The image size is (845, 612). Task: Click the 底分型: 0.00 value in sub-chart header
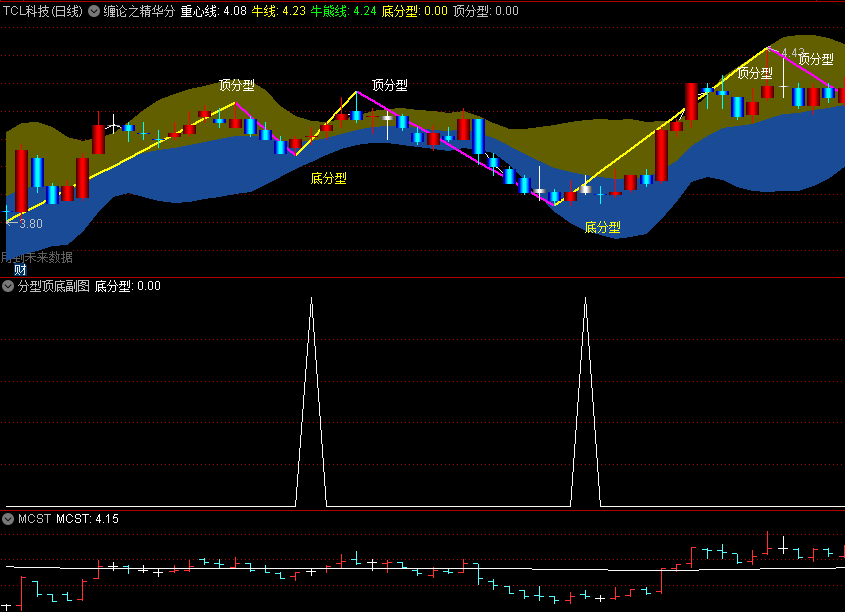128,286
